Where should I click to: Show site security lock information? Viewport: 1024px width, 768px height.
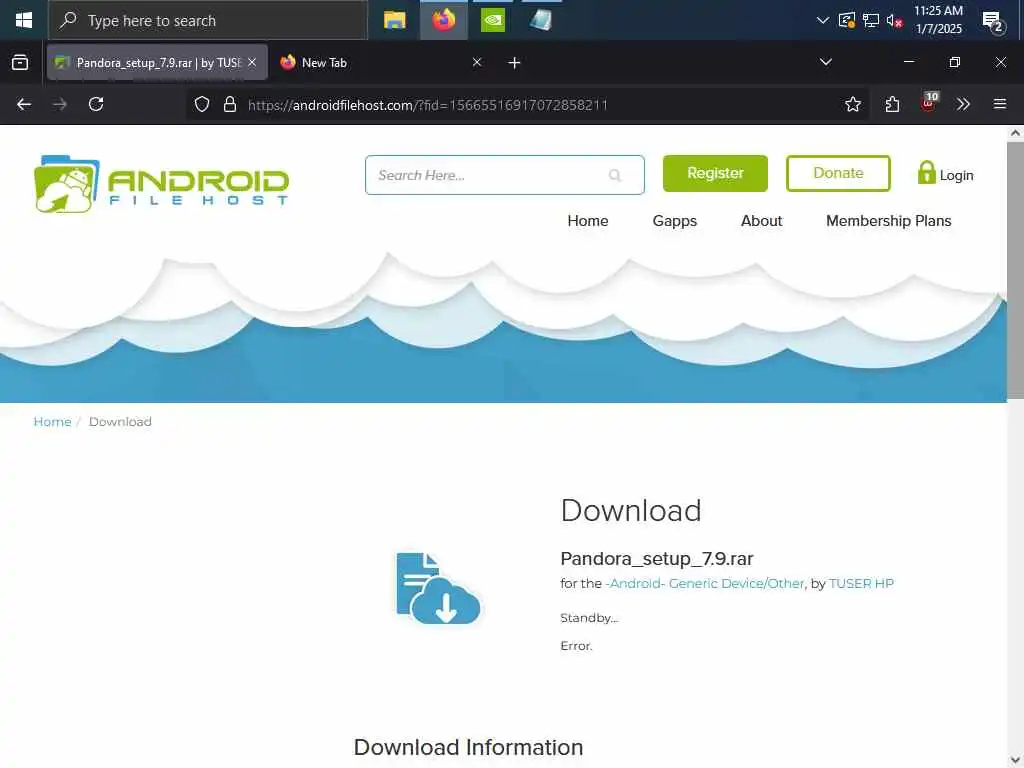[x=229, y=104]
